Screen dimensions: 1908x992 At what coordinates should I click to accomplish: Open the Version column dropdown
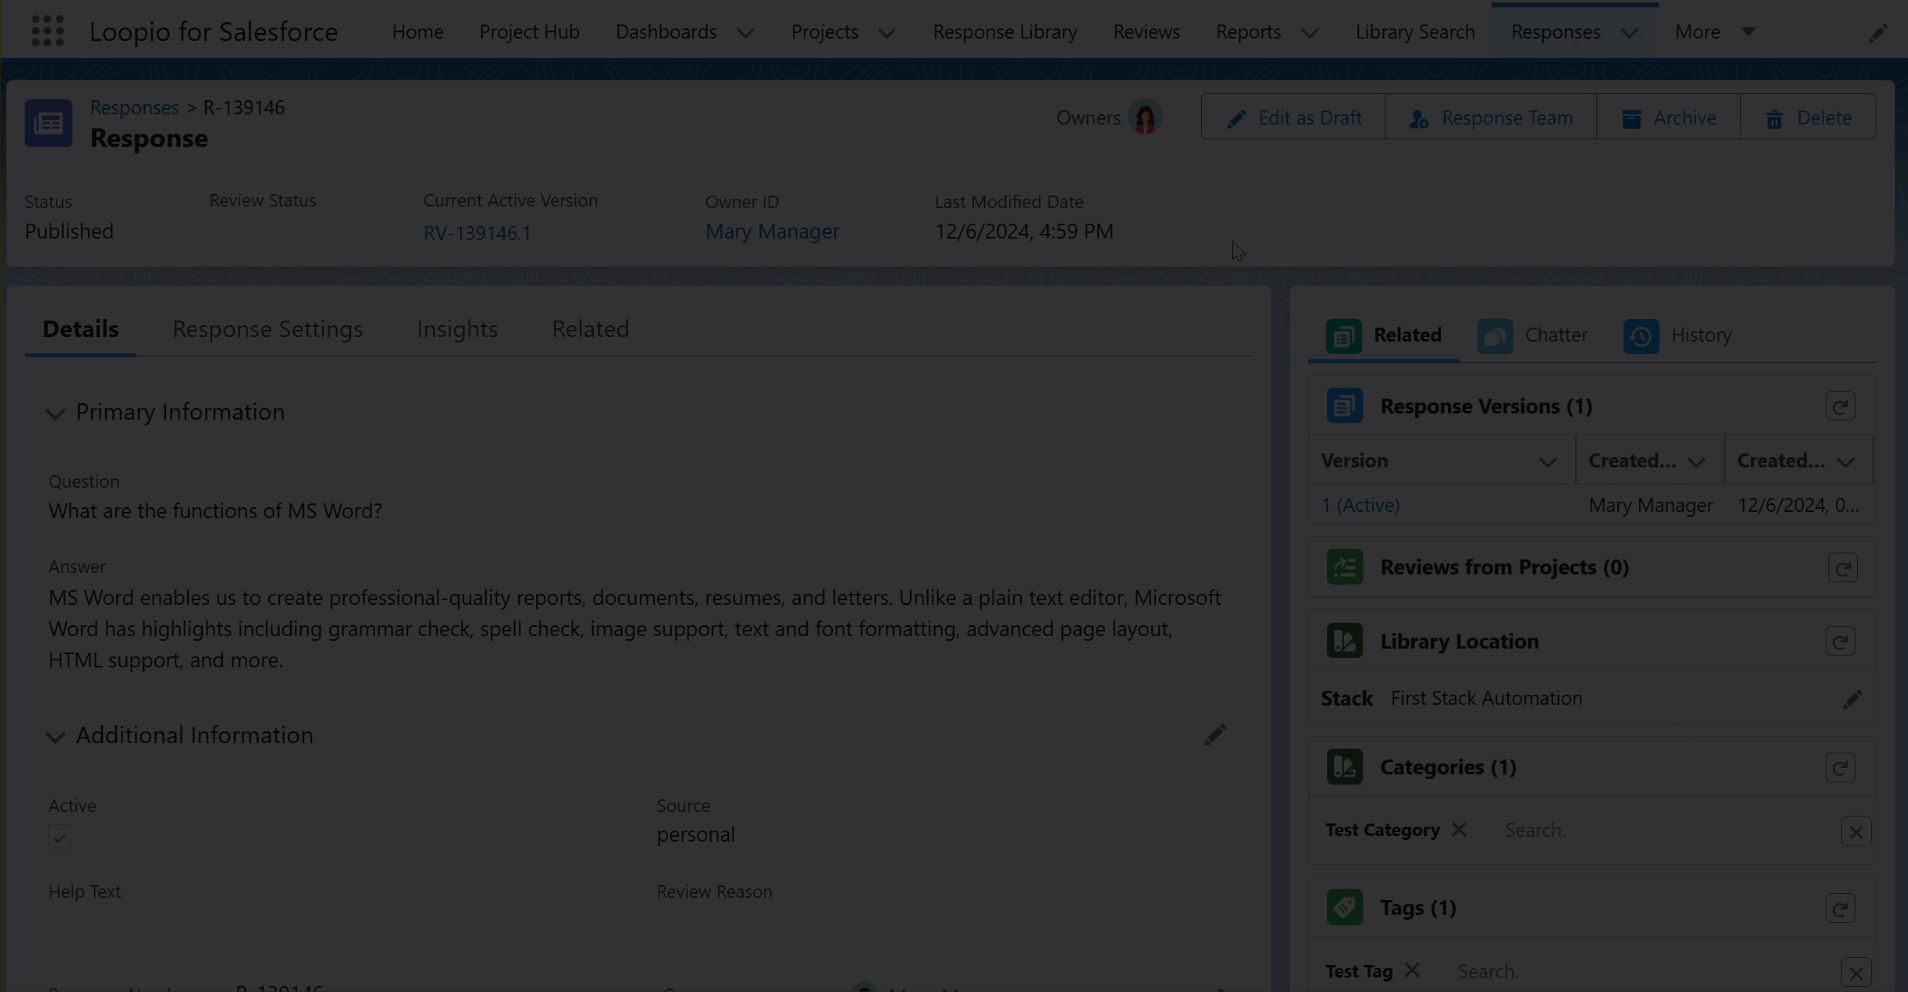[x=1547, y=461]
